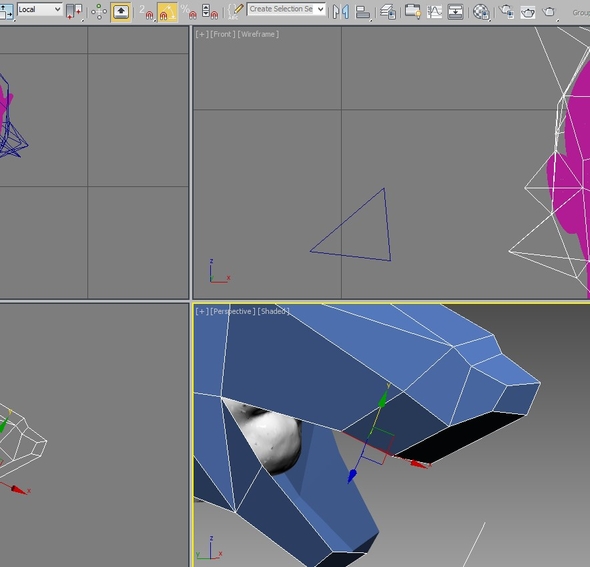Toggle Percent Snap magnet icon
The width and height of the screenshot is (590, 567).
coord(189,12)
